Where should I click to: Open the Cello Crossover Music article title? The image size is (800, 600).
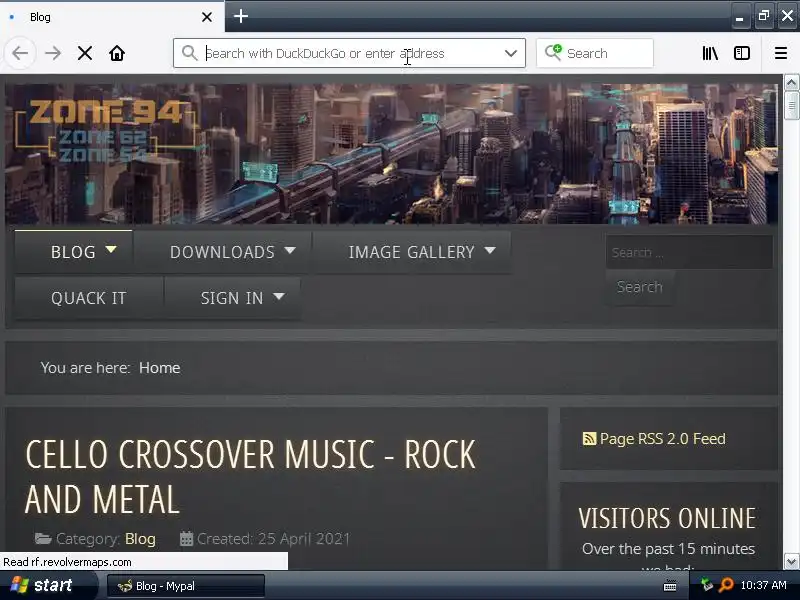[250, 477]
